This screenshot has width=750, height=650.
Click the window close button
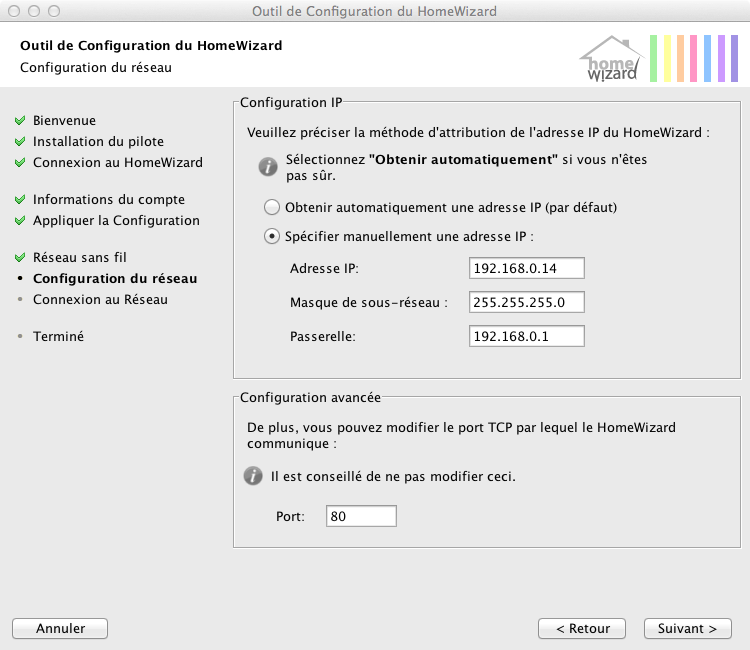click(x=14, y=11)
